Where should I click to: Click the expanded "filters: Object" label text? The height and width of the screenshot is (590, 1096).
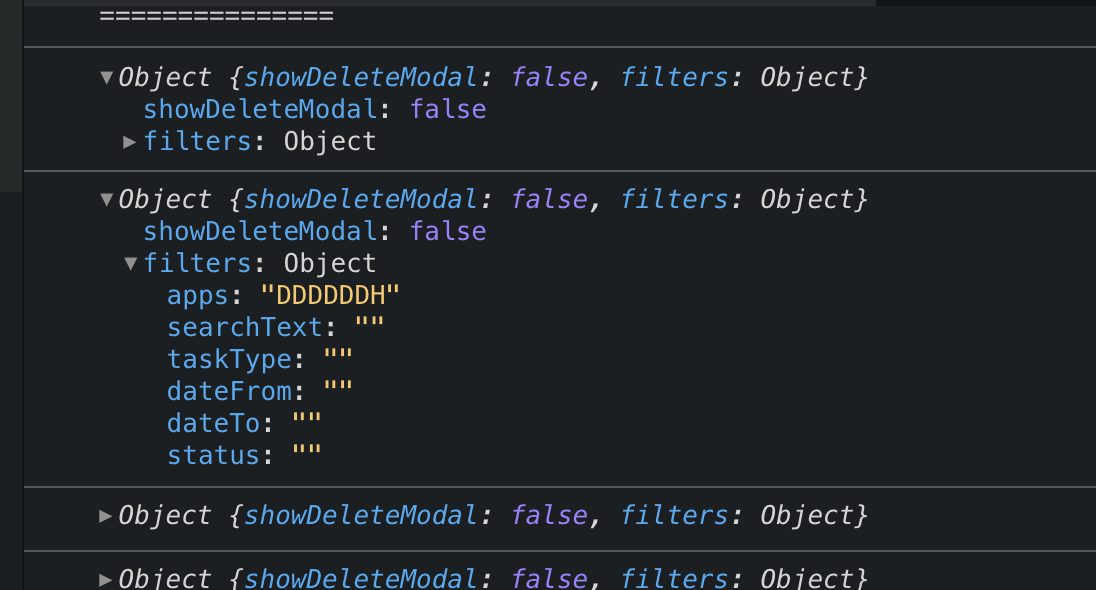[260, 264]
